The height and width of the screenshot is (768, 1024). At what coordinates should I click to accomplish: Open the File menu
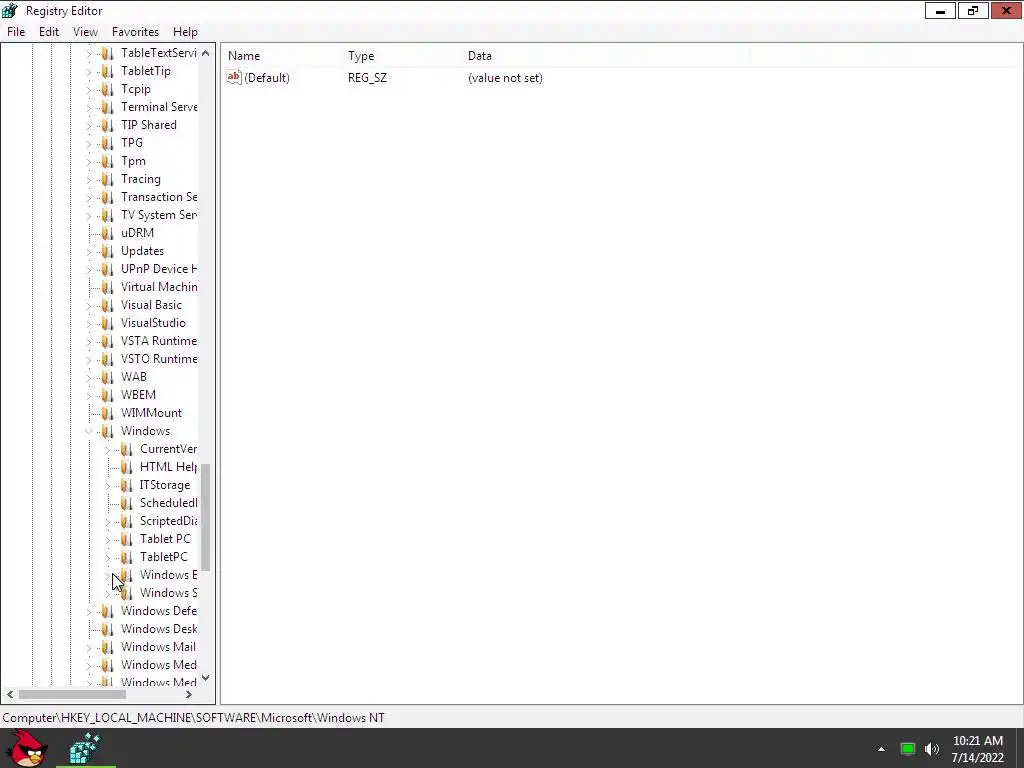(16, 31)
